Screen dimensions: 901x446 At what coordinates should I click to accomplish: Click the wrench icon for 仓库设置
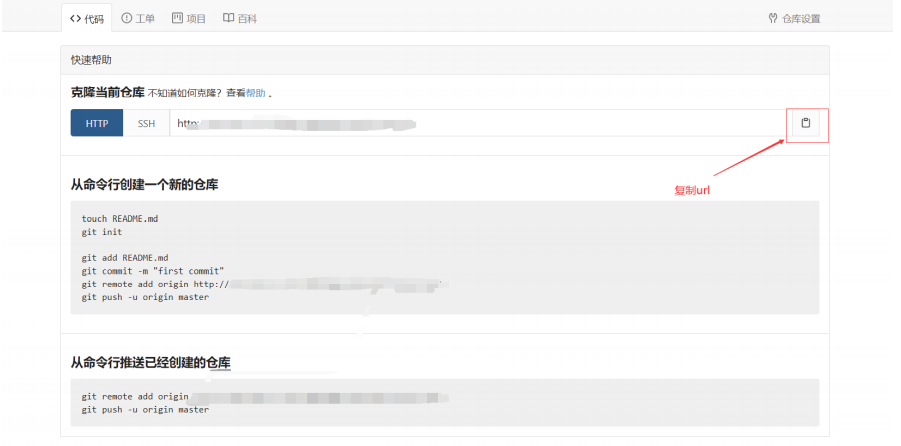[x=773, y=18]
